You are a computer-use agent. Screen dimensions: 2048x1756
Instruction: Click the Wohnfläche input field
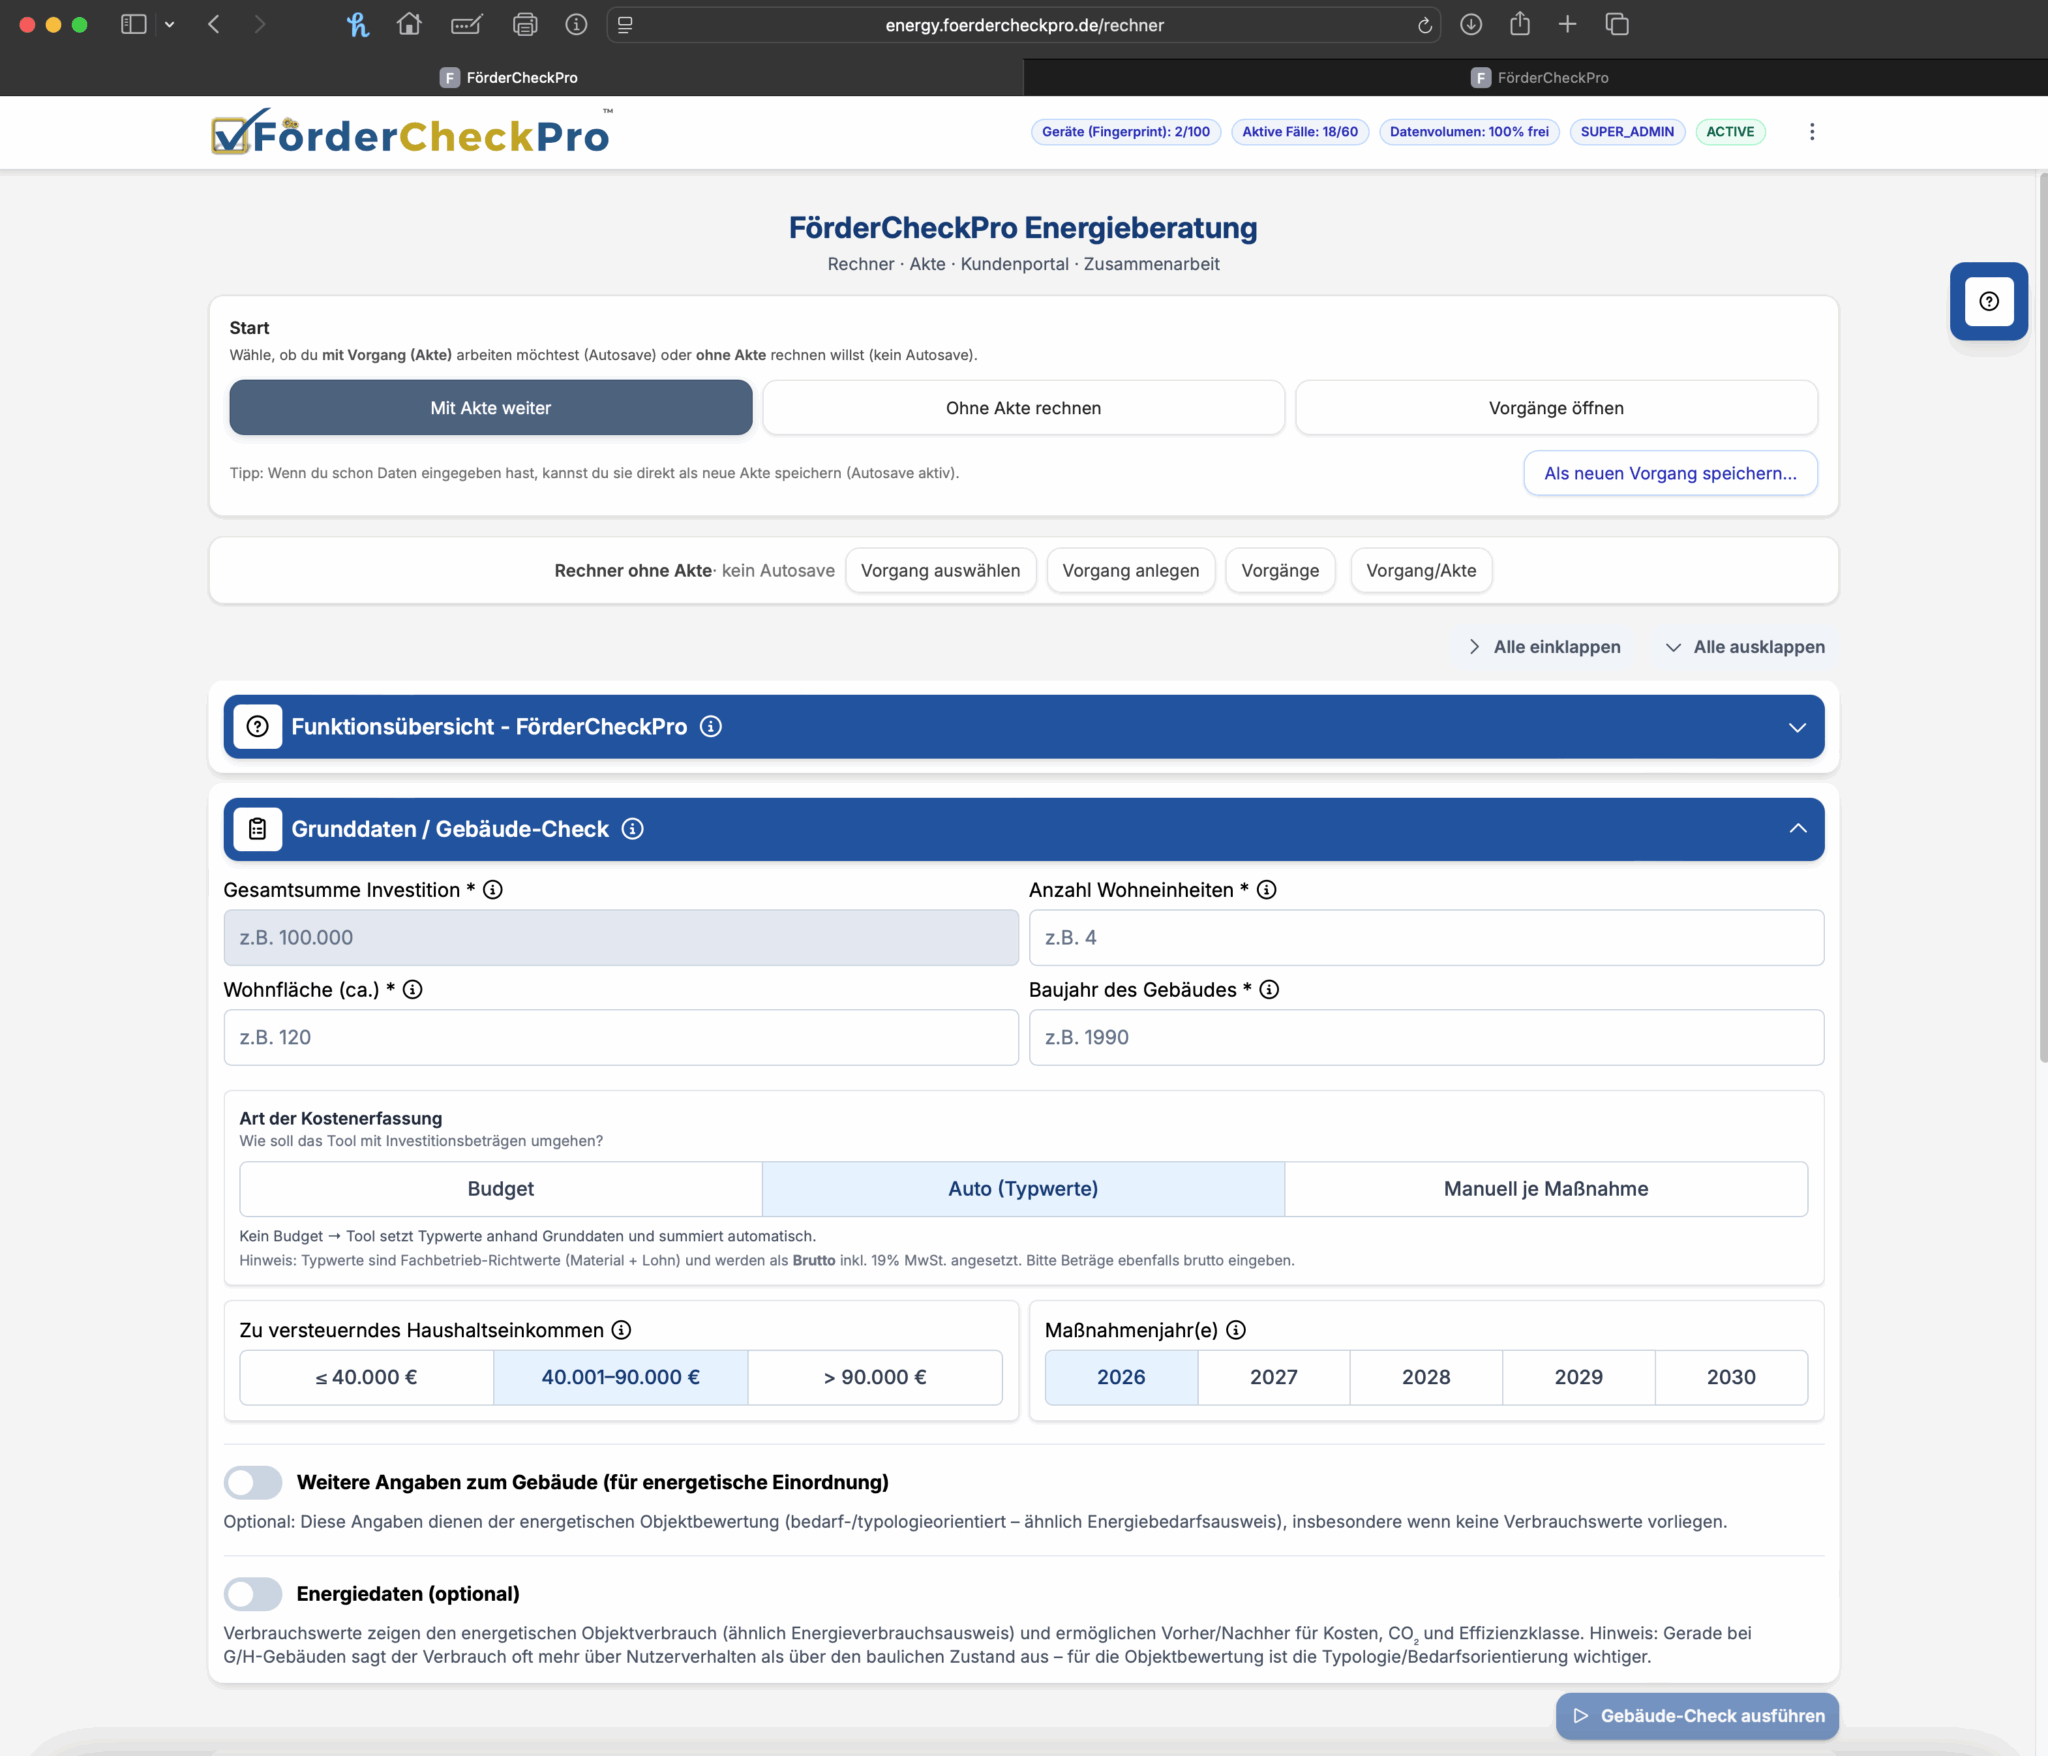(x=620, y=1038)
